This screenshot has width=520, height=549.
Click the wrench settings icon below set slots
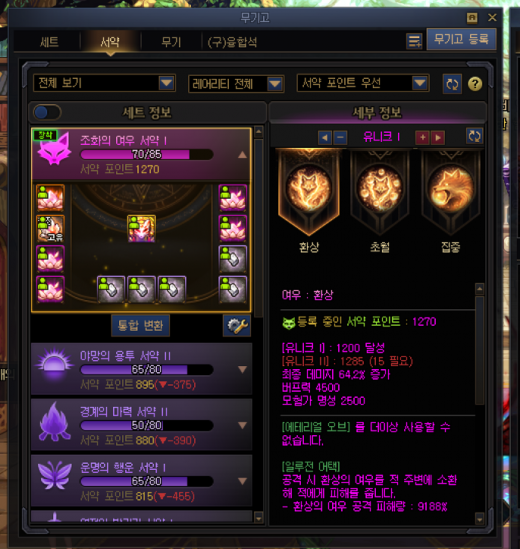(x=237, y=325)
